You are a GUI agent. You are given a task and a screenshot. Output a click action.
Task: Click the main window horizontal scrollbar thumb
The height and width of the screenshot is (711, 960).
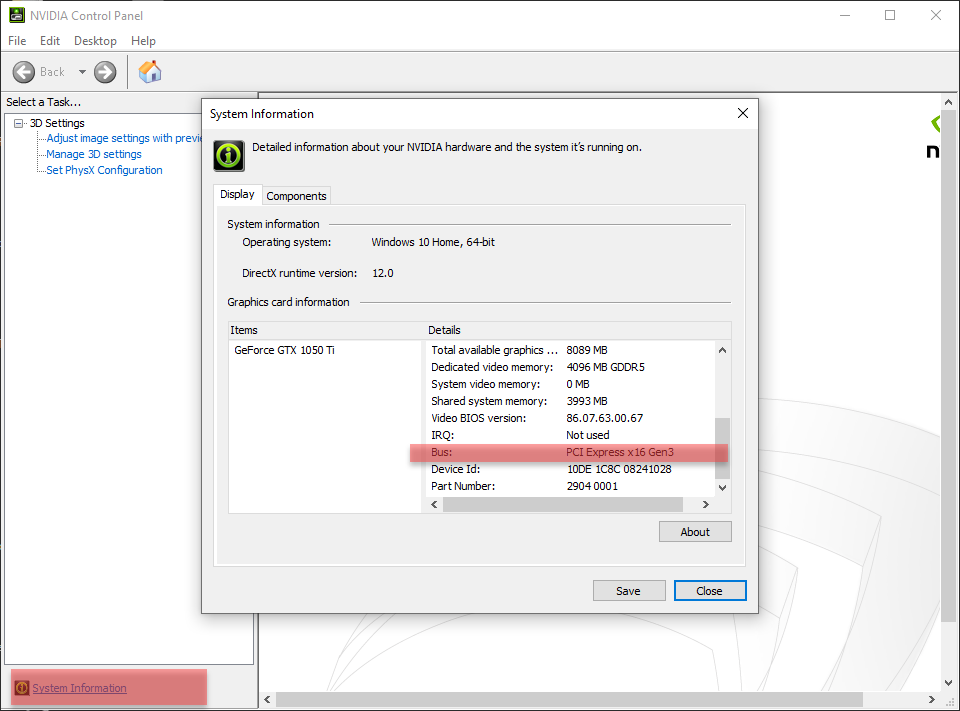[569, 699]
